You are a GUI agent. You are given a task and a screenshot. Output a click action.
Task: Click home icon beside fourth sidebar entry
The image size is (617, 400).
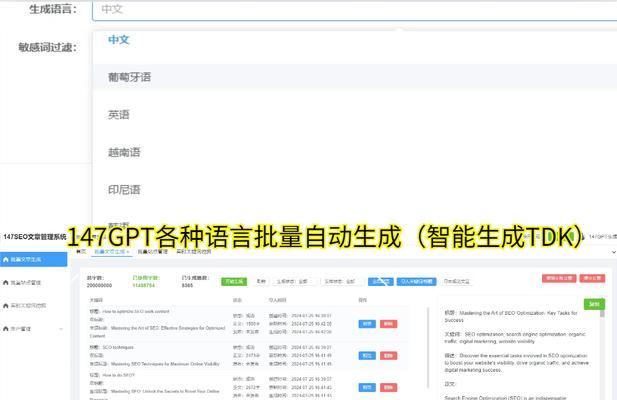click(6, 328)
